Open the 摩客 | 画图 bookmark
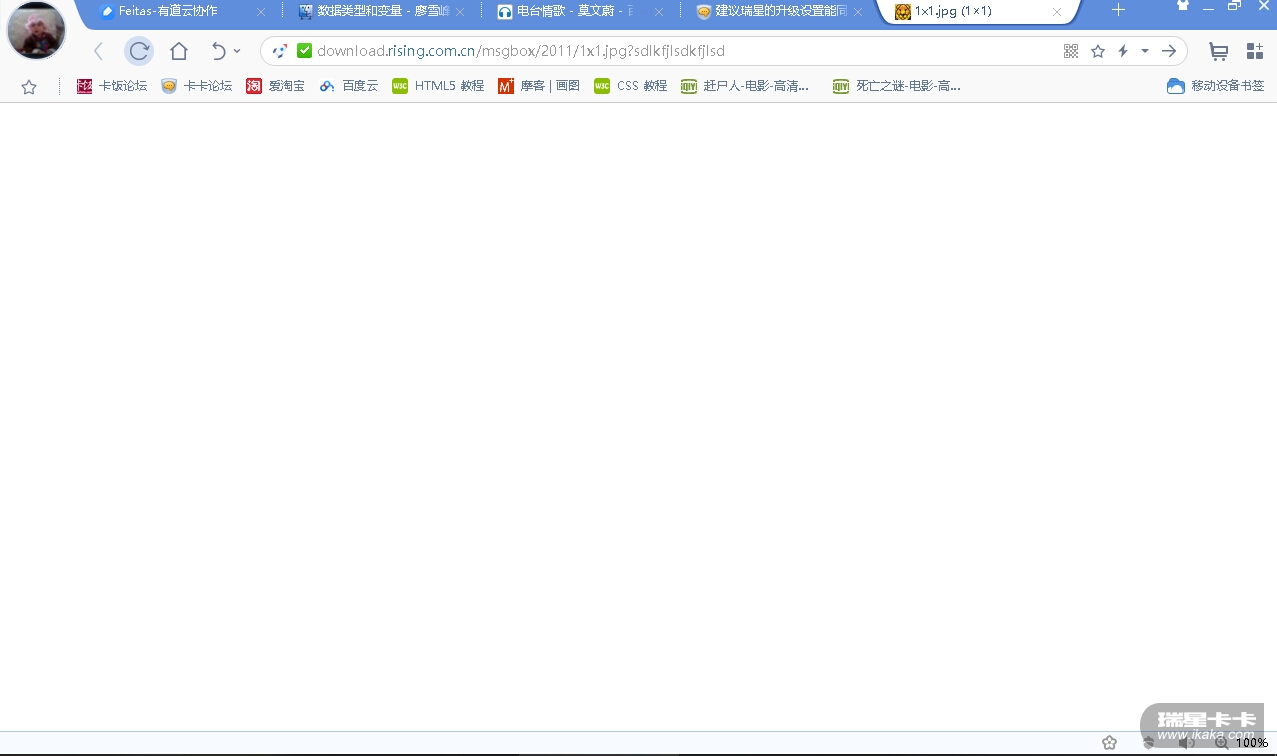Viewport: 1277px width, 756px height. pos(539,86)
